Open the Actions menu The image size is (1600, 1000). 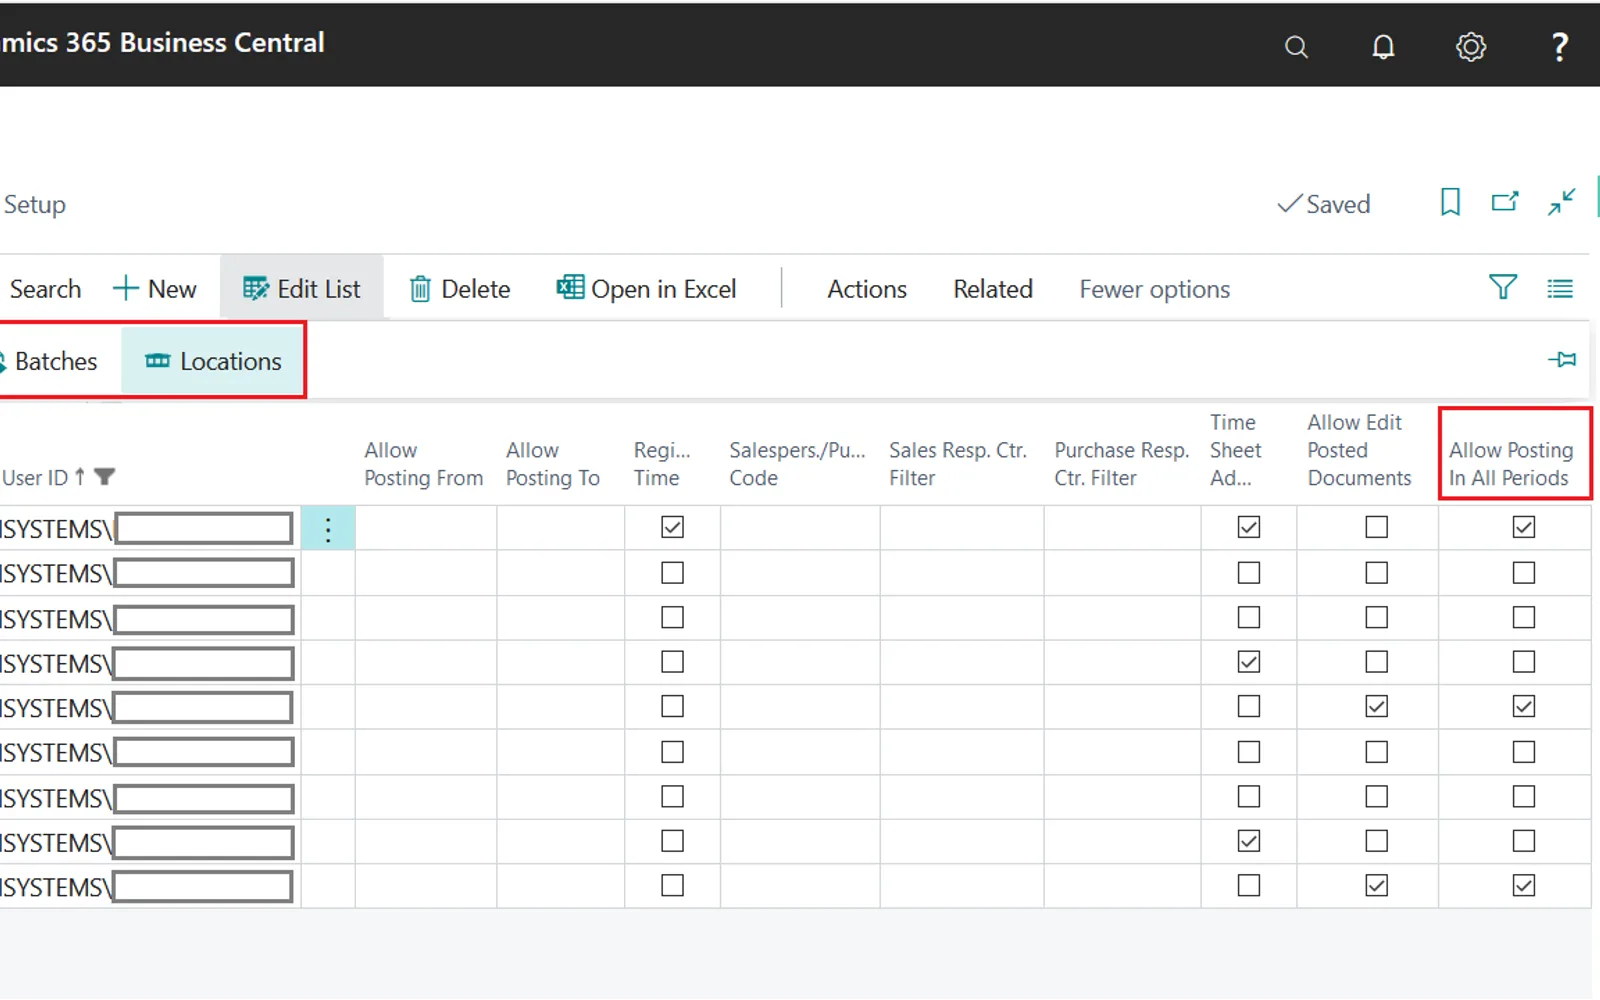pyautogui.click(x=867, y=289)
